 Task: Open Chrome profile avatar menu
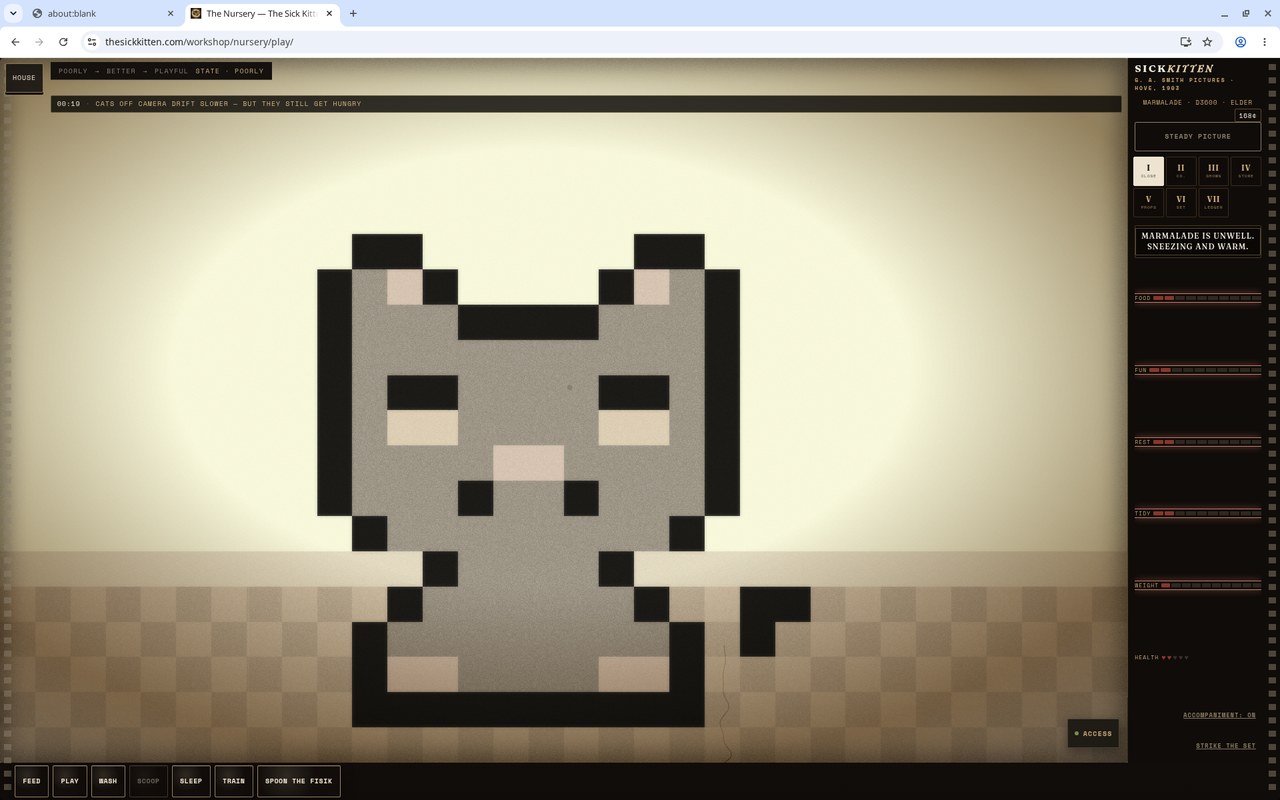(1240, 42)
